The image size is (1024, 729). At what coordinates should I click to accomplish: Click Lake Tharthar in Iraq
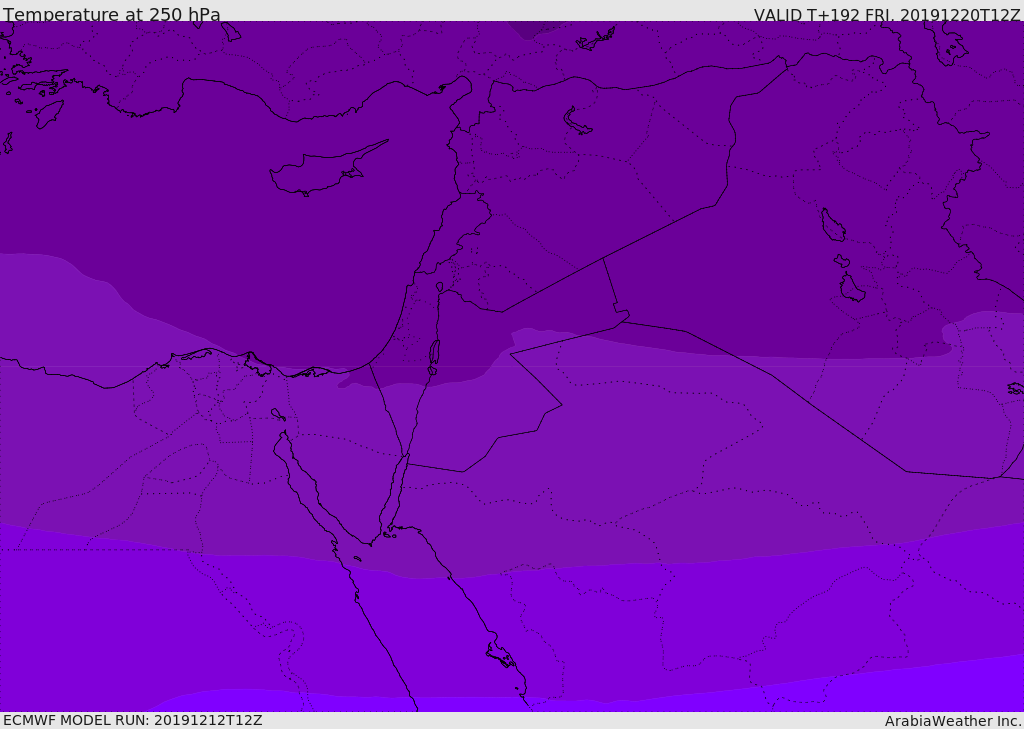pyautogui.click(x=833, y=225)
